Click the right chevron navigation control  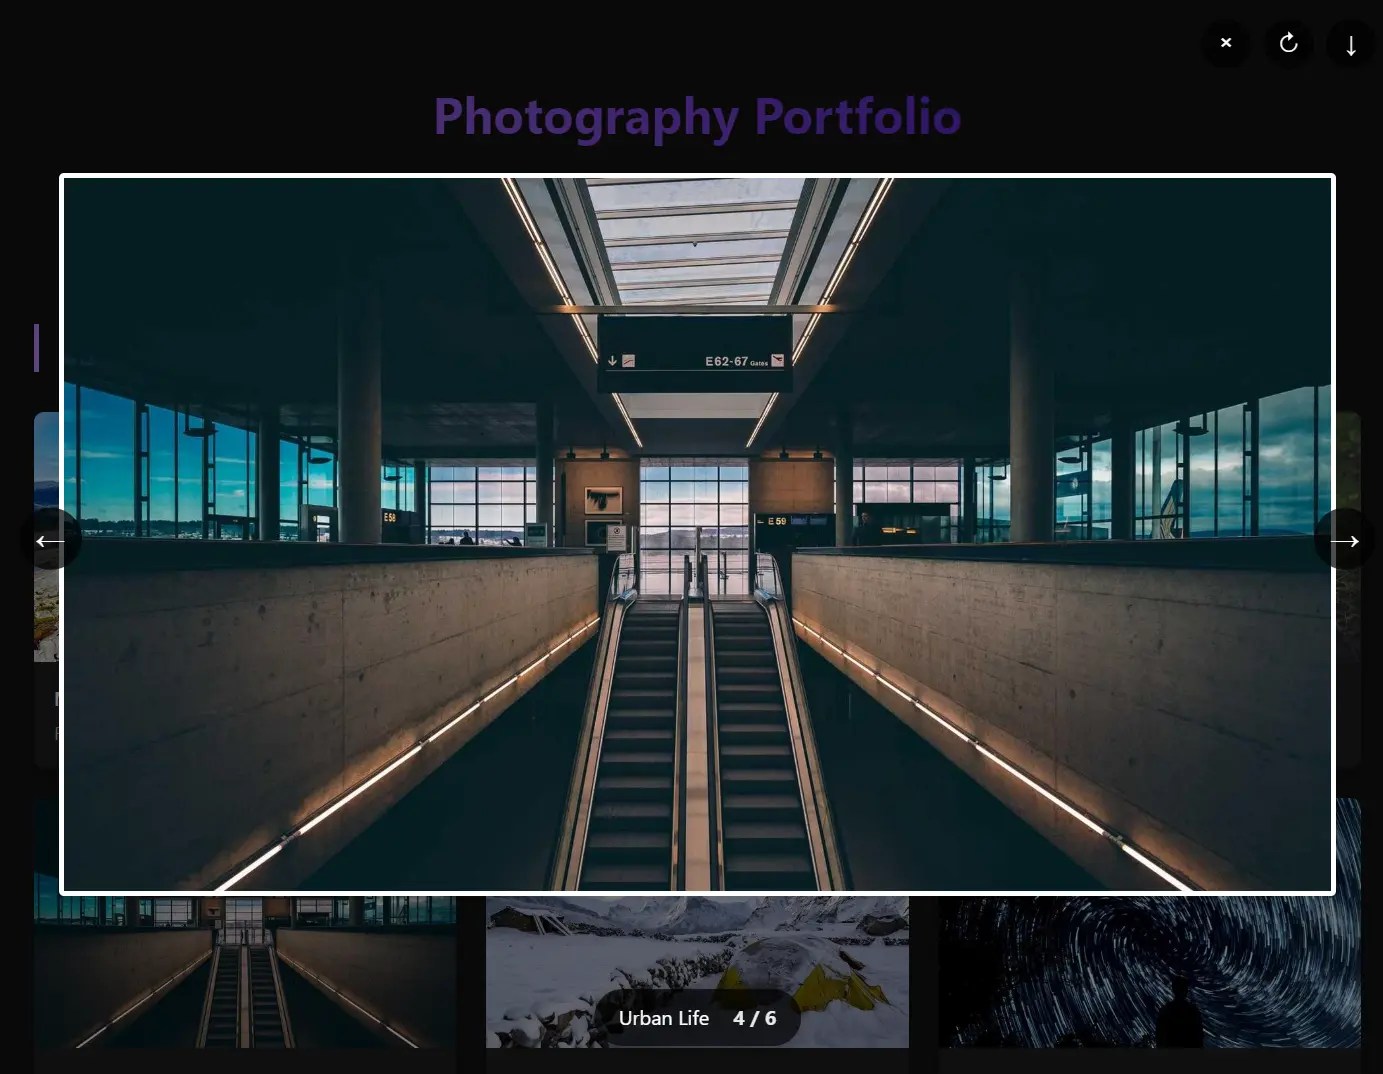point(1344,540)
